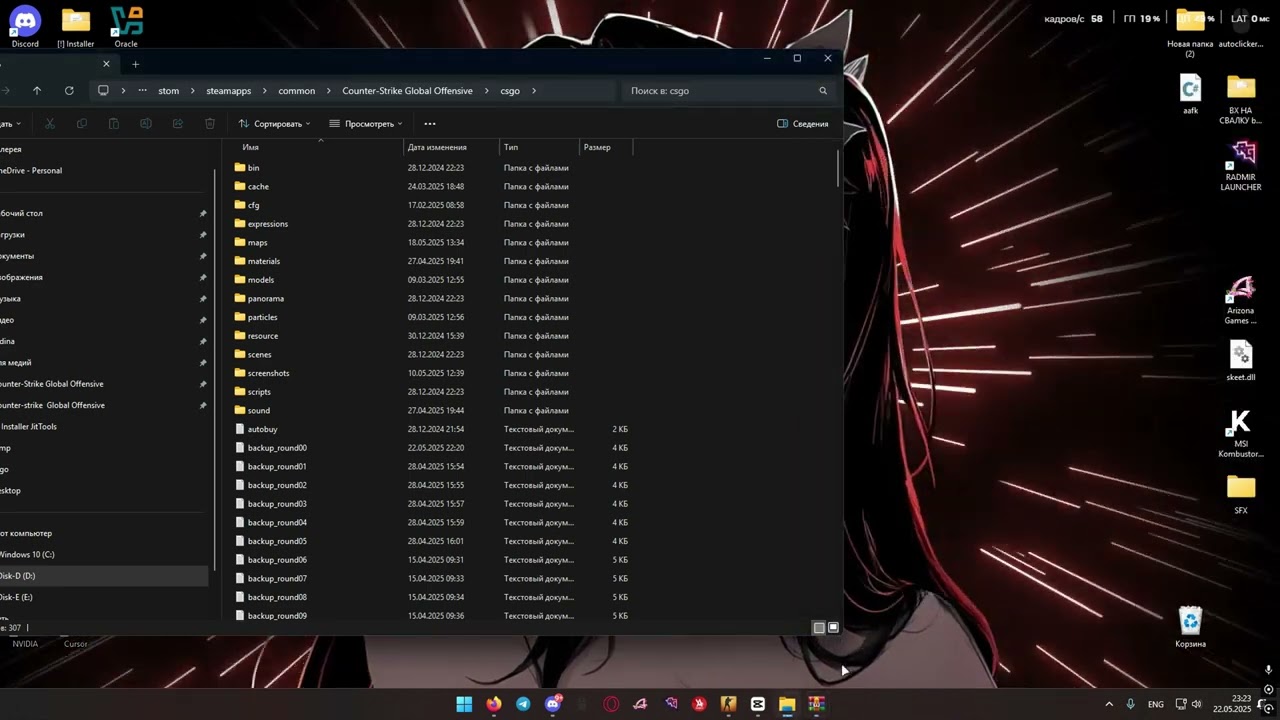This screenshot has width=1280, height=720.
Task: Sort by Дата изменения column header
Action: tap(451, 147)
